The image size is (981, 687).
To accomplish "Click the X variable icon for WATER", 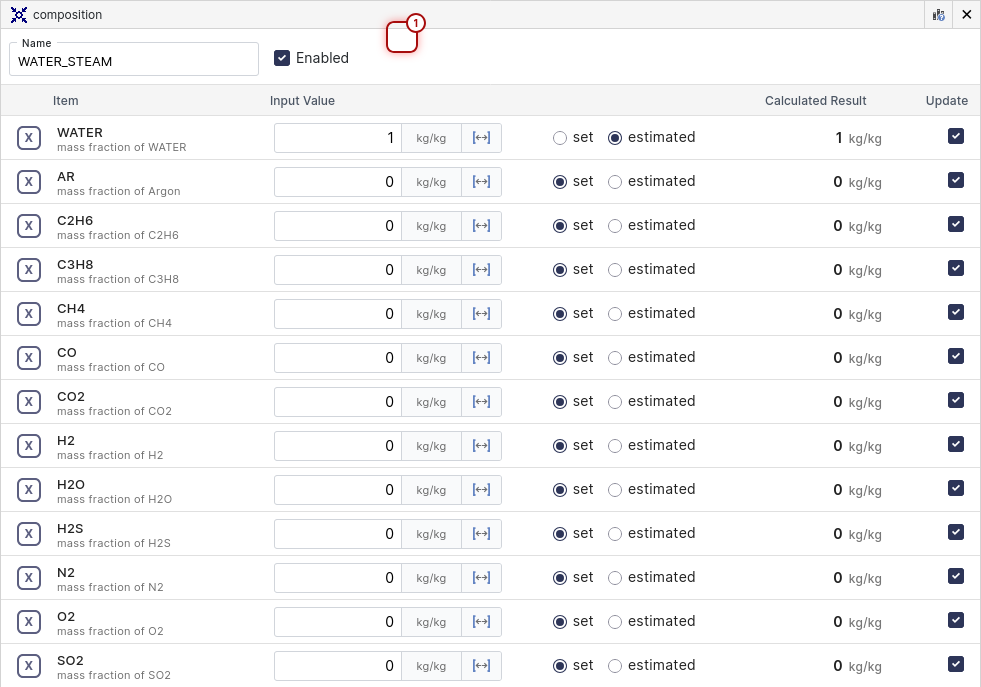I will click(x=29, y=138).
